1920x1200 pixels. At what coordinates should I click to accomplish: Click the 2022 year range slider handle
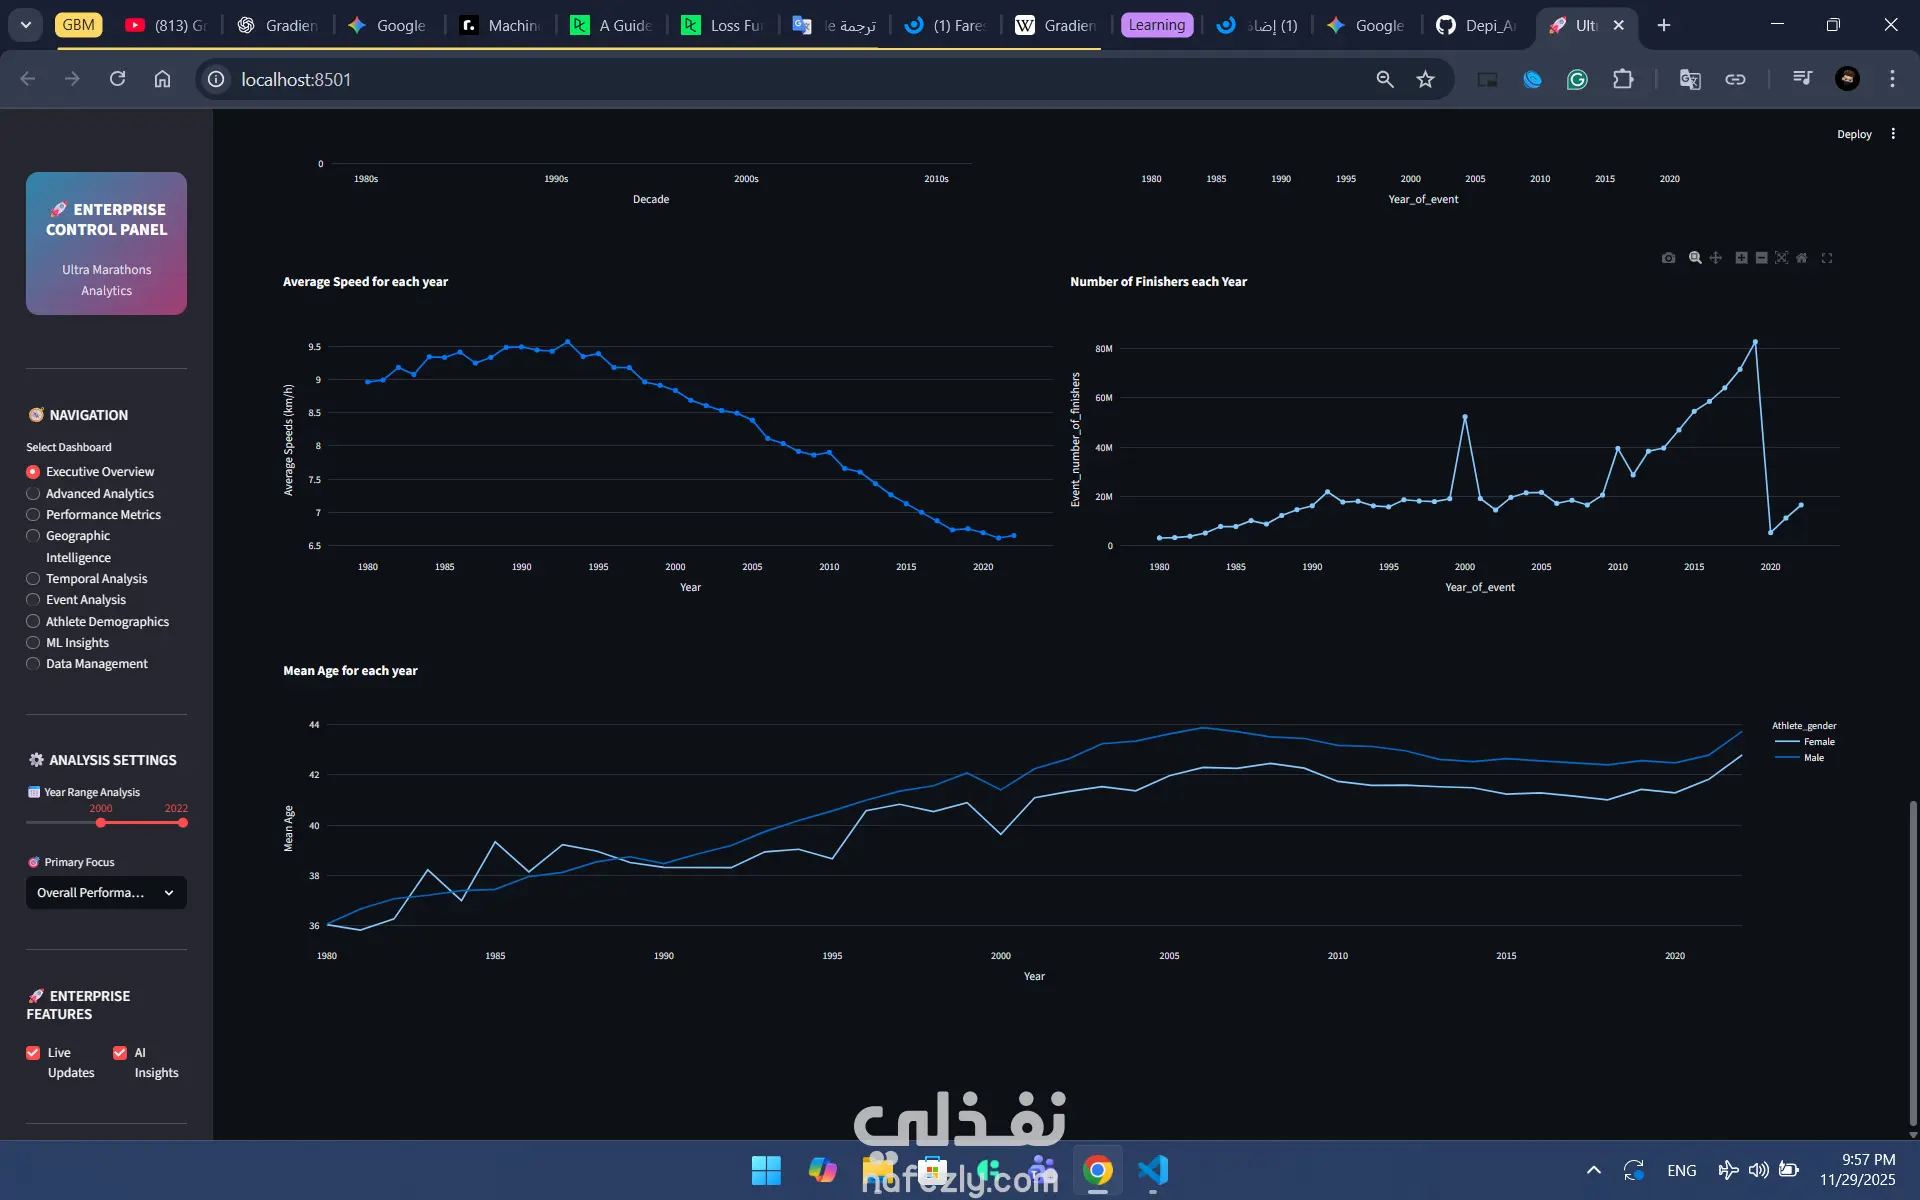click(183, 823)
